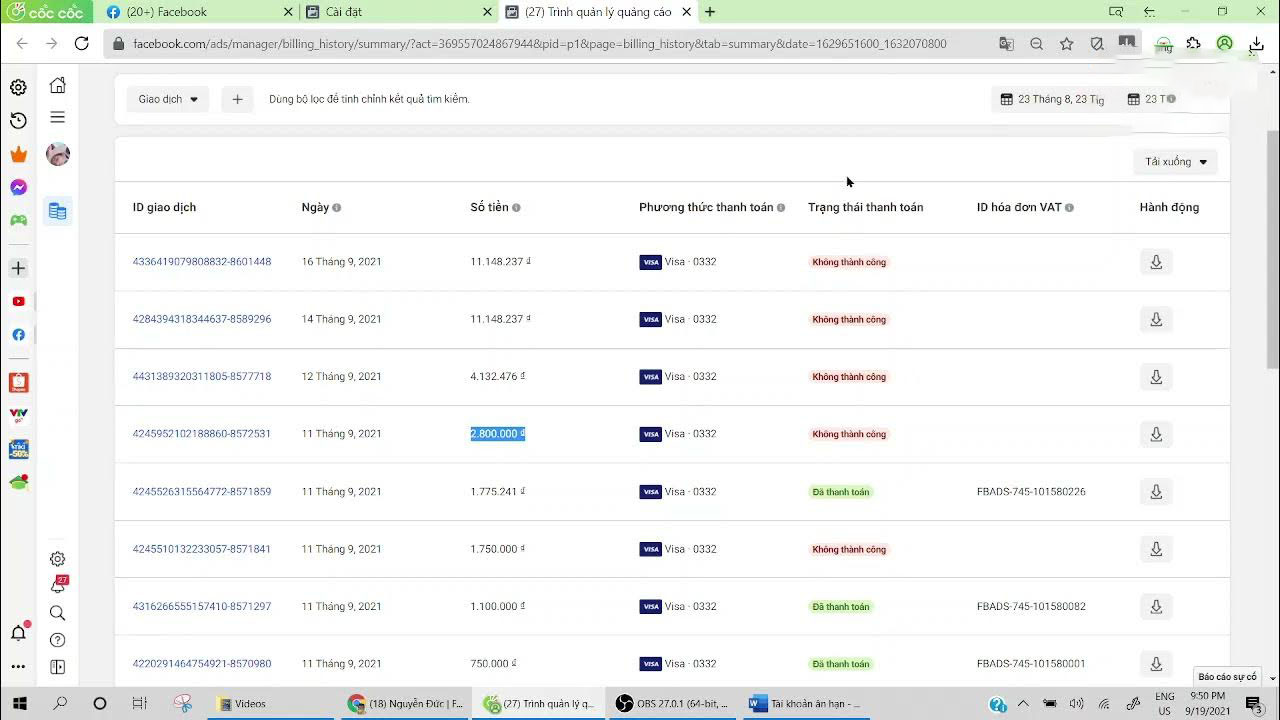This screenshot has height=720, width=1280.
Task: Reload the current page
Action: coord(82,44)
